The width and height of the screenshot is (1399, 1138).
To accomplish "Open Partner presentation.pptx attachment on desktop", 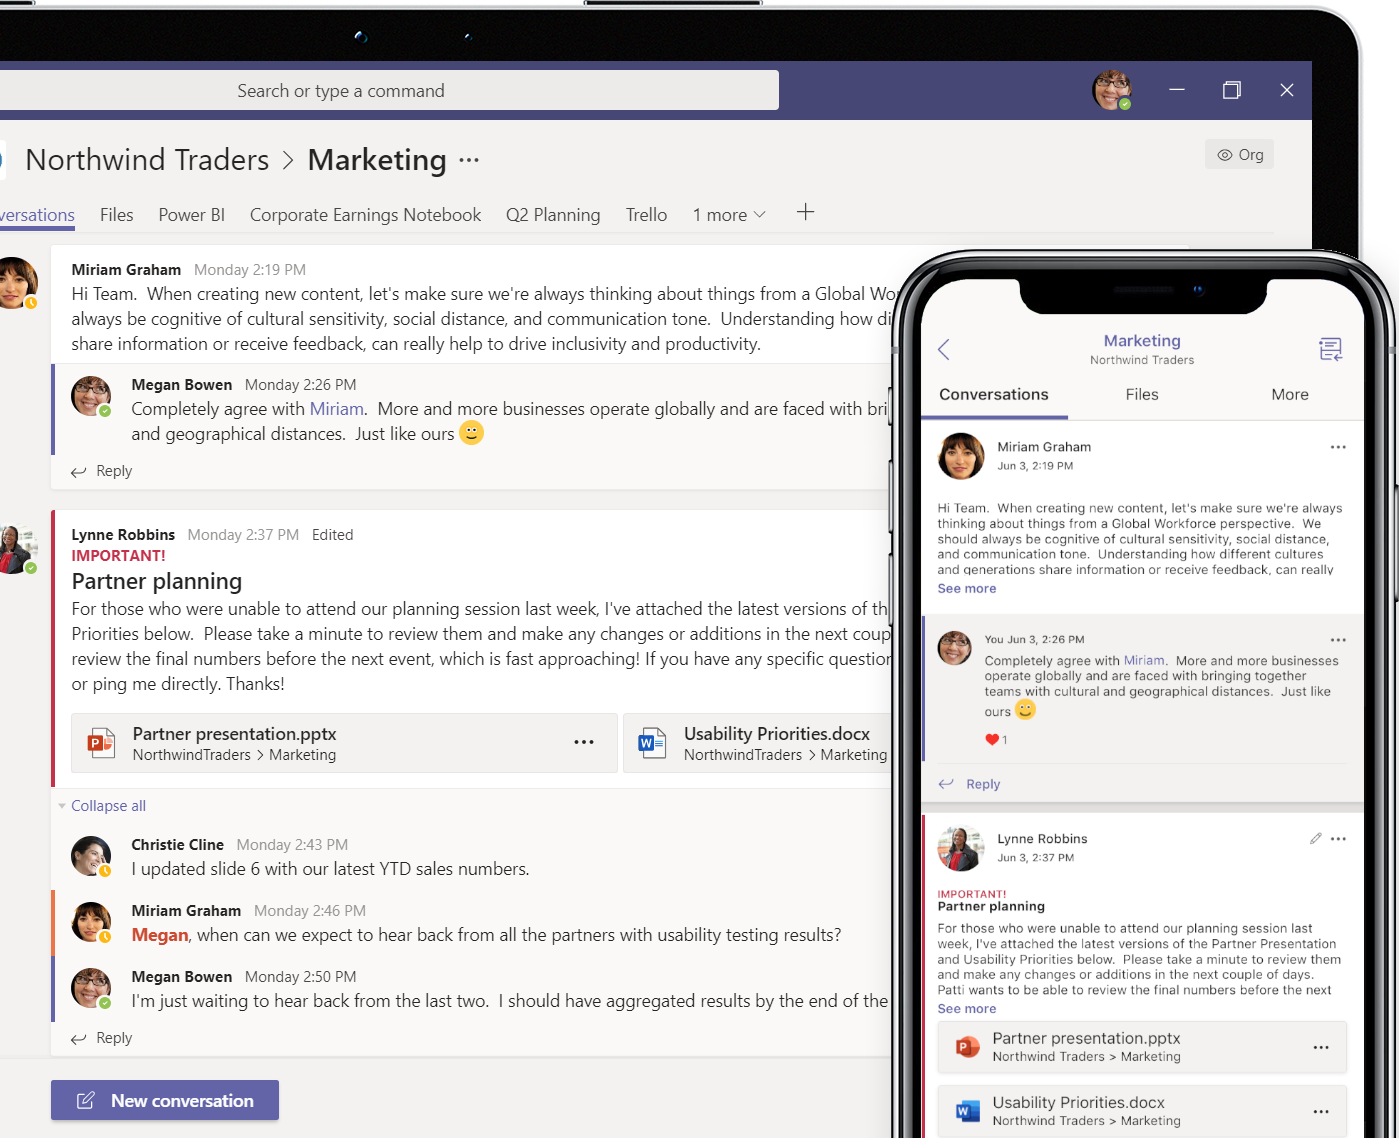I will [344, 743].
